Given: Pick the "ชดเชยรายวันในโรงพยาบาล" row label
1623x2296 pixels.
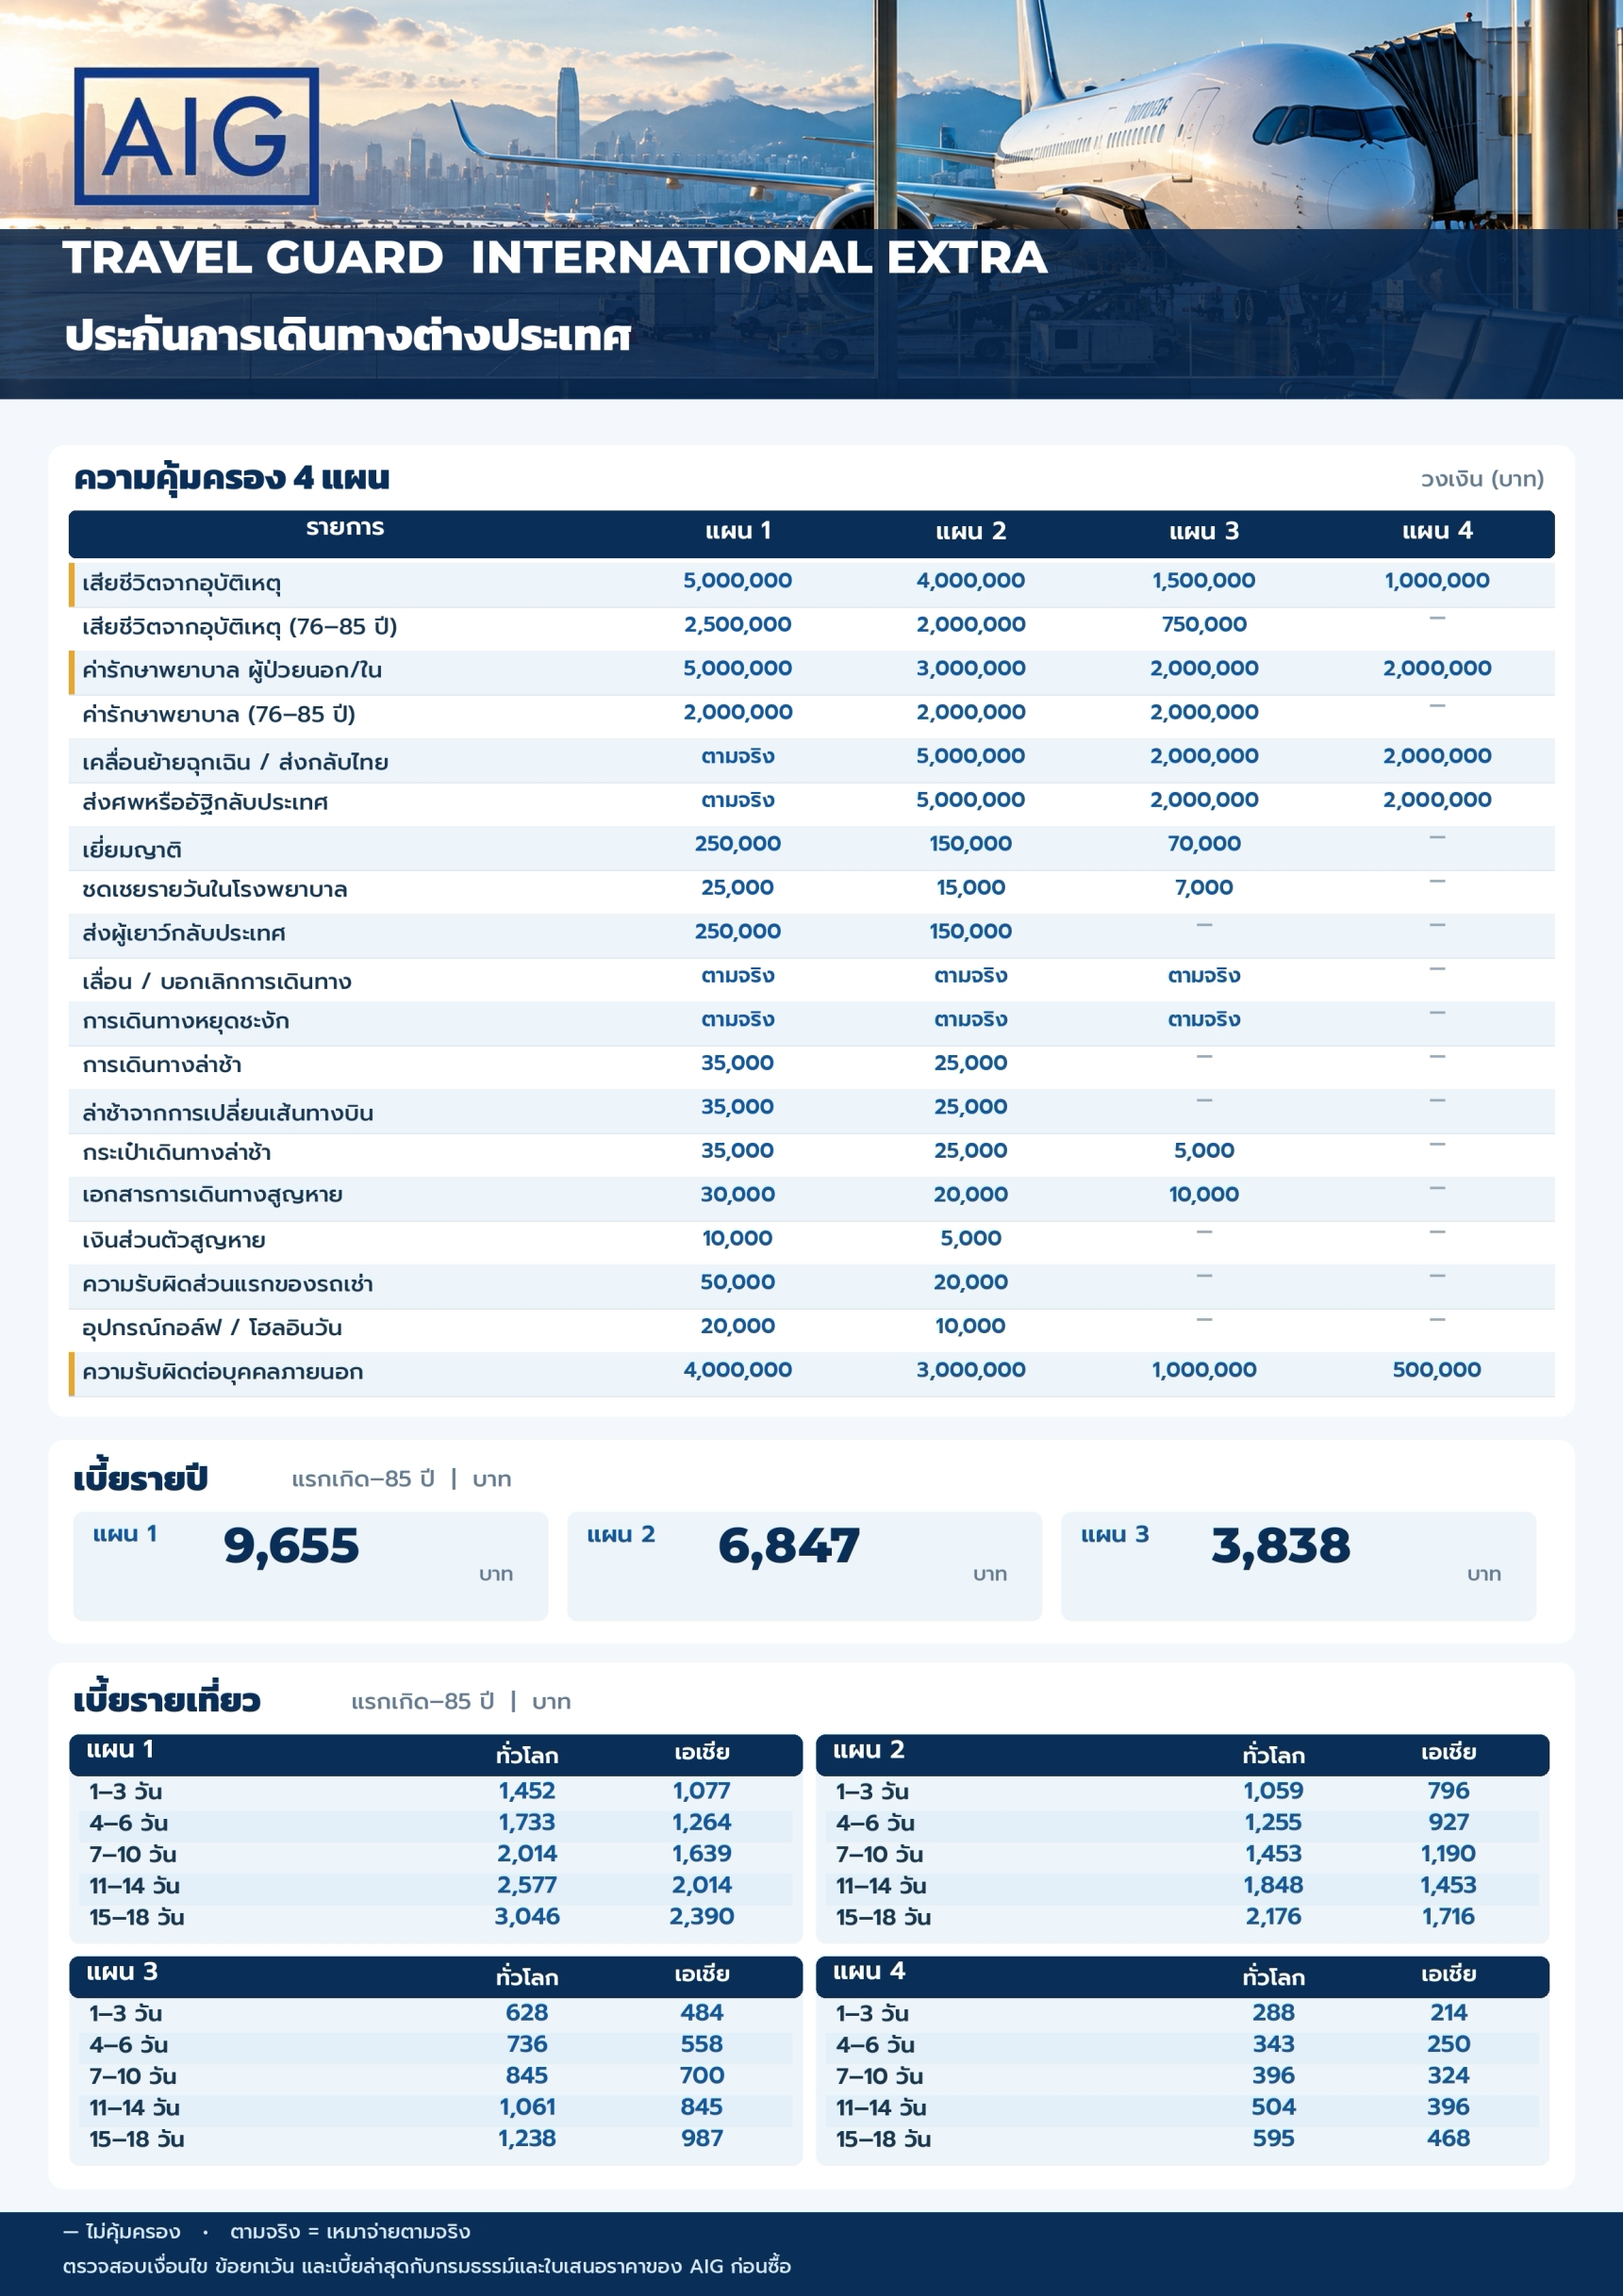Looking at the screenshot, I should pos(215,890).
